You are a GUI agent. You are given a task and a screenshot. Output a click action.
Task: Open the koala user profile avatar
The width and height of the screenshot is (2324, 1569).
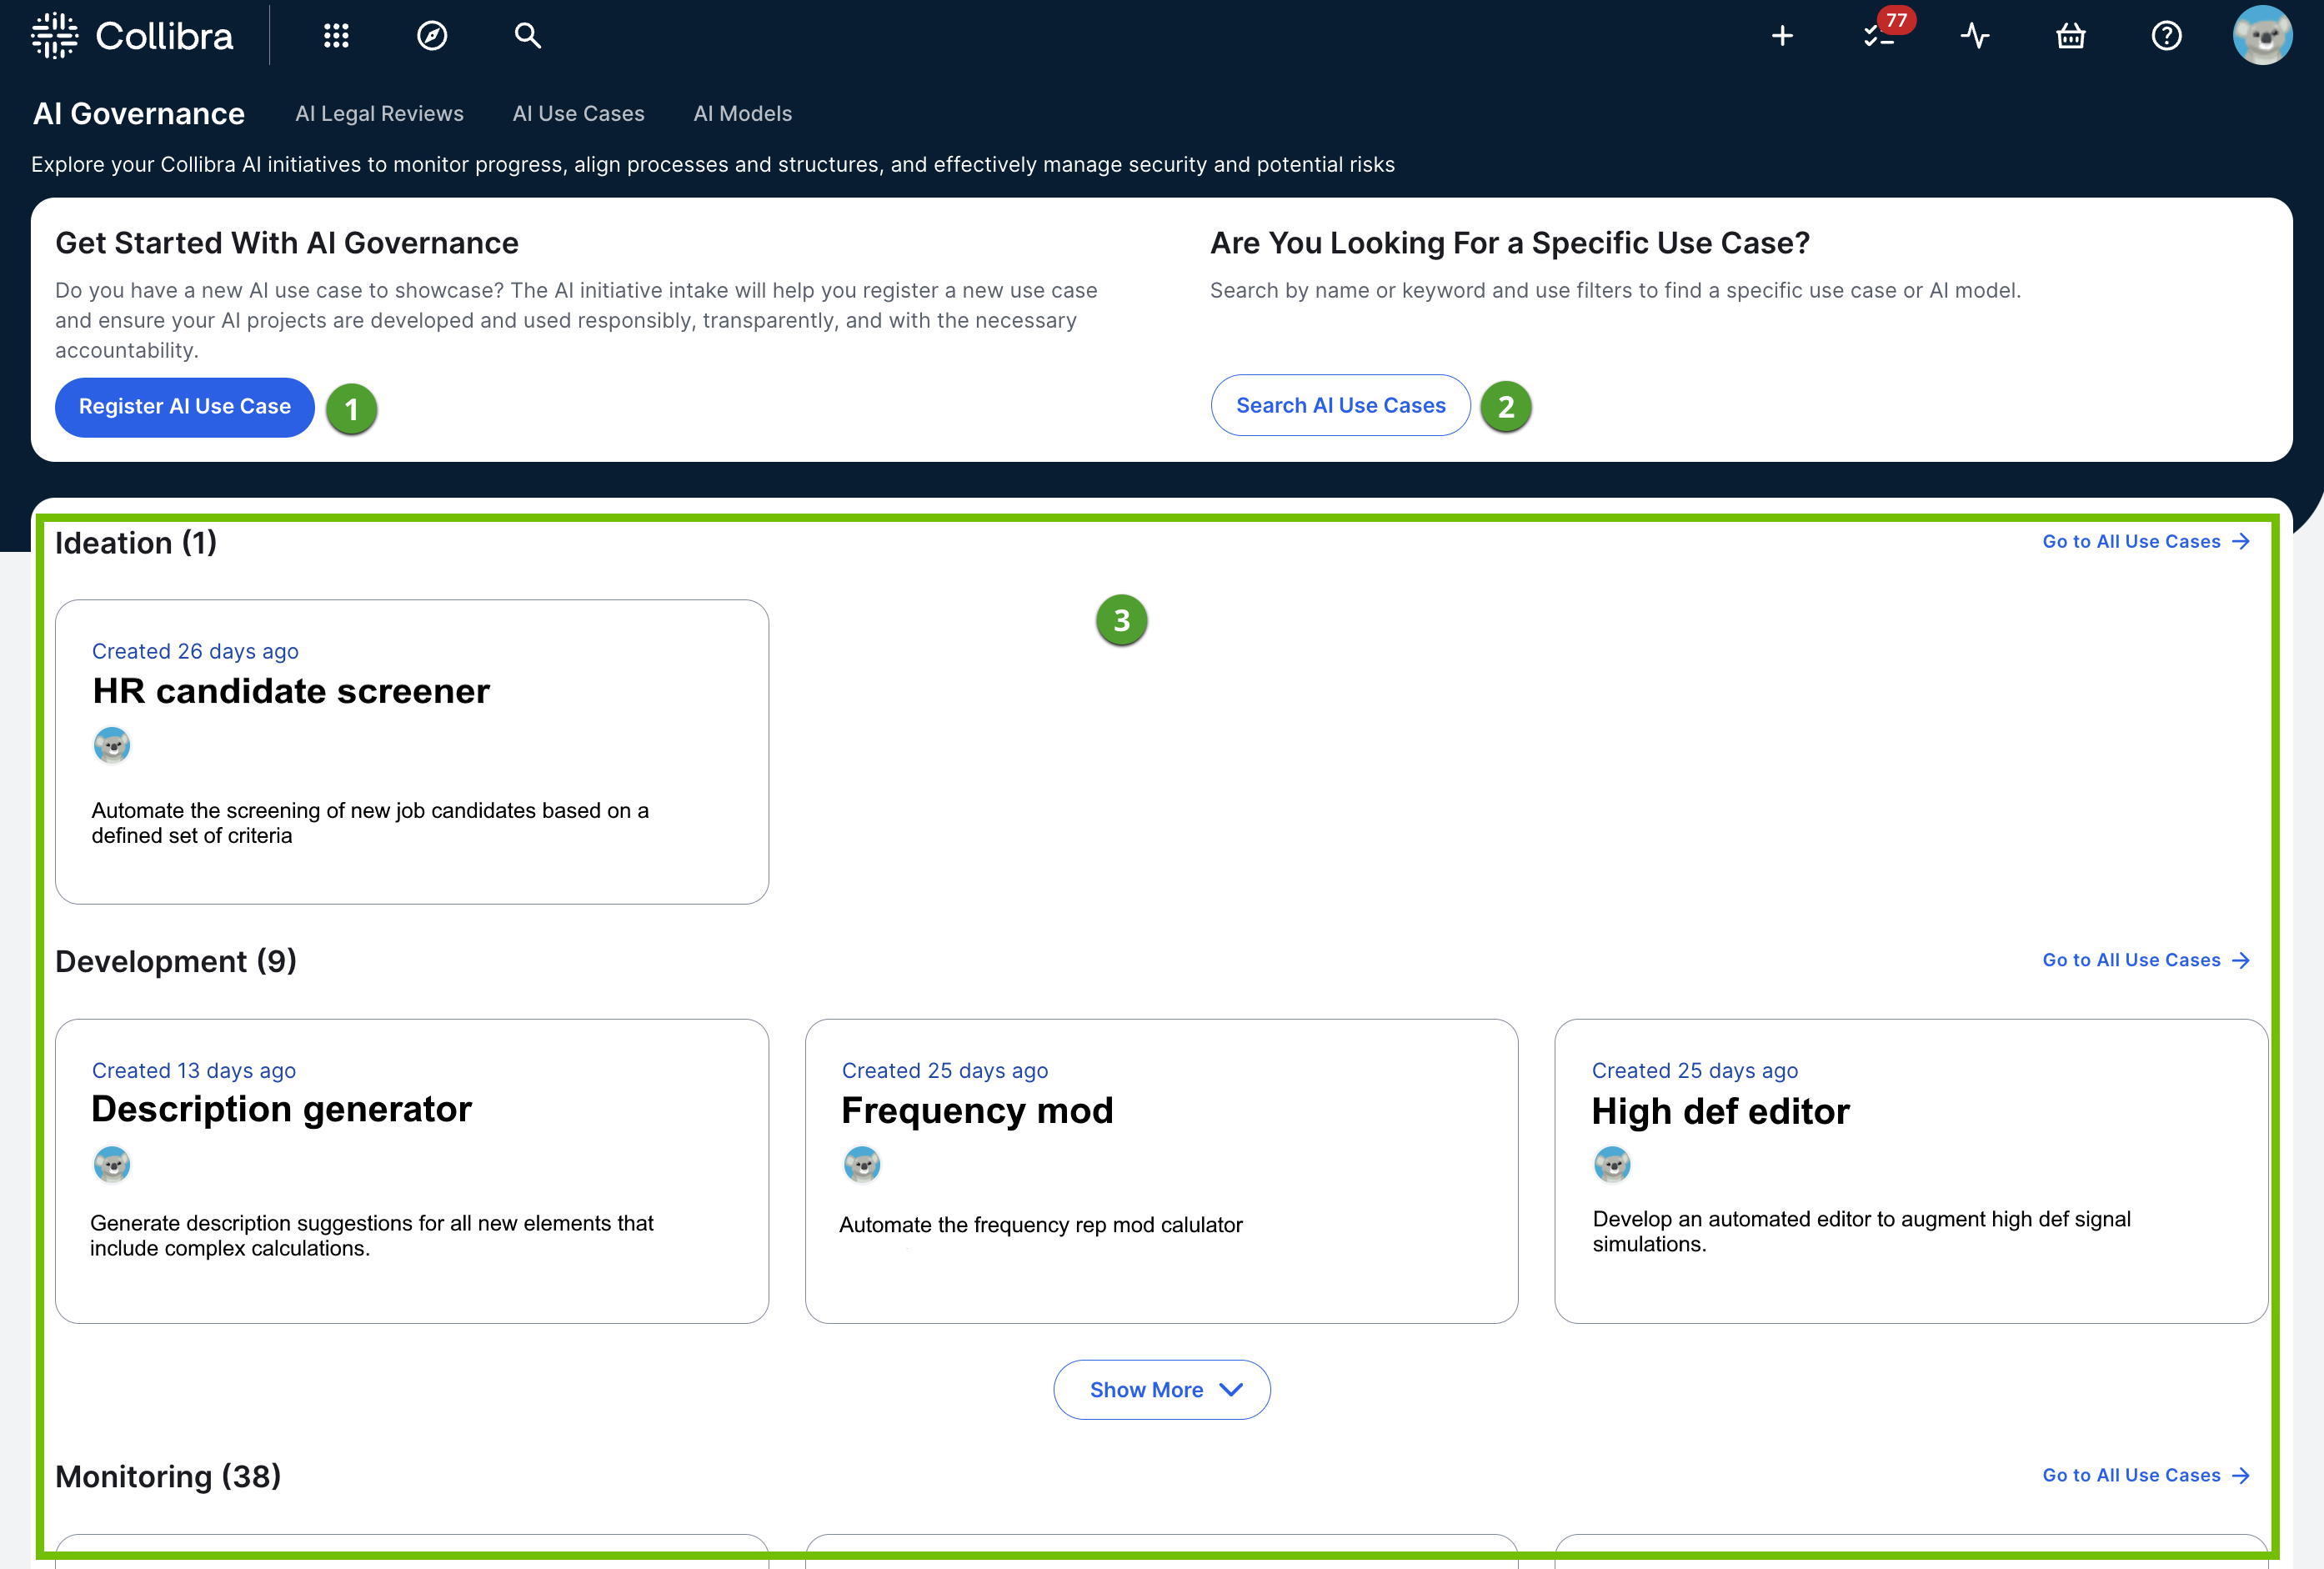click(2262, 36)
